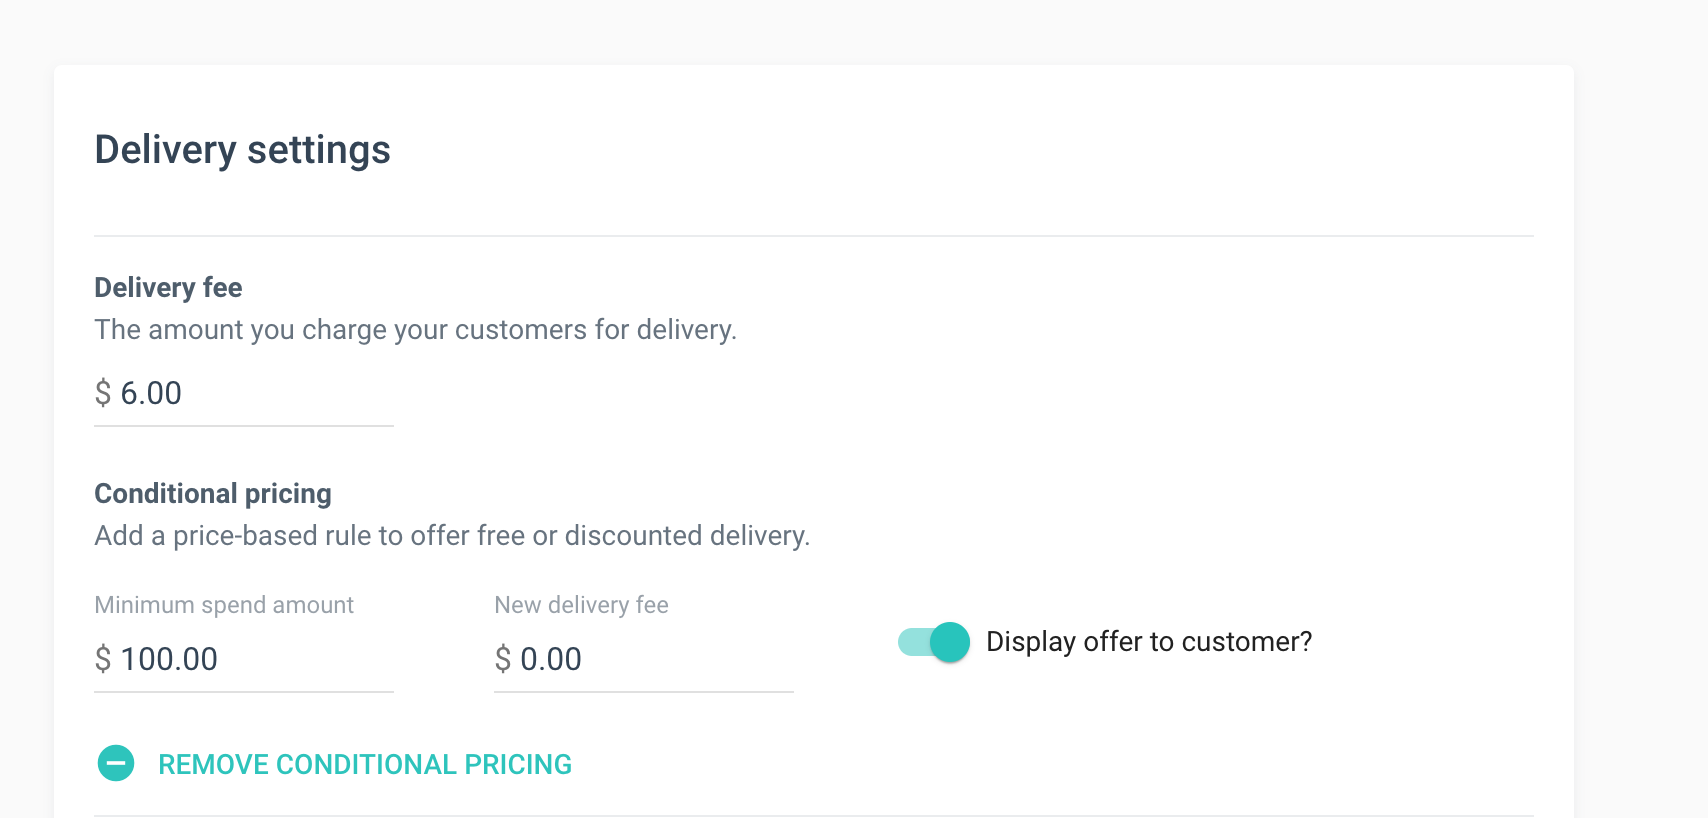Click the dollar sign in Delivery fee field
The height and width of the screenshot is (818, 1708).
(x=103, y=393)
